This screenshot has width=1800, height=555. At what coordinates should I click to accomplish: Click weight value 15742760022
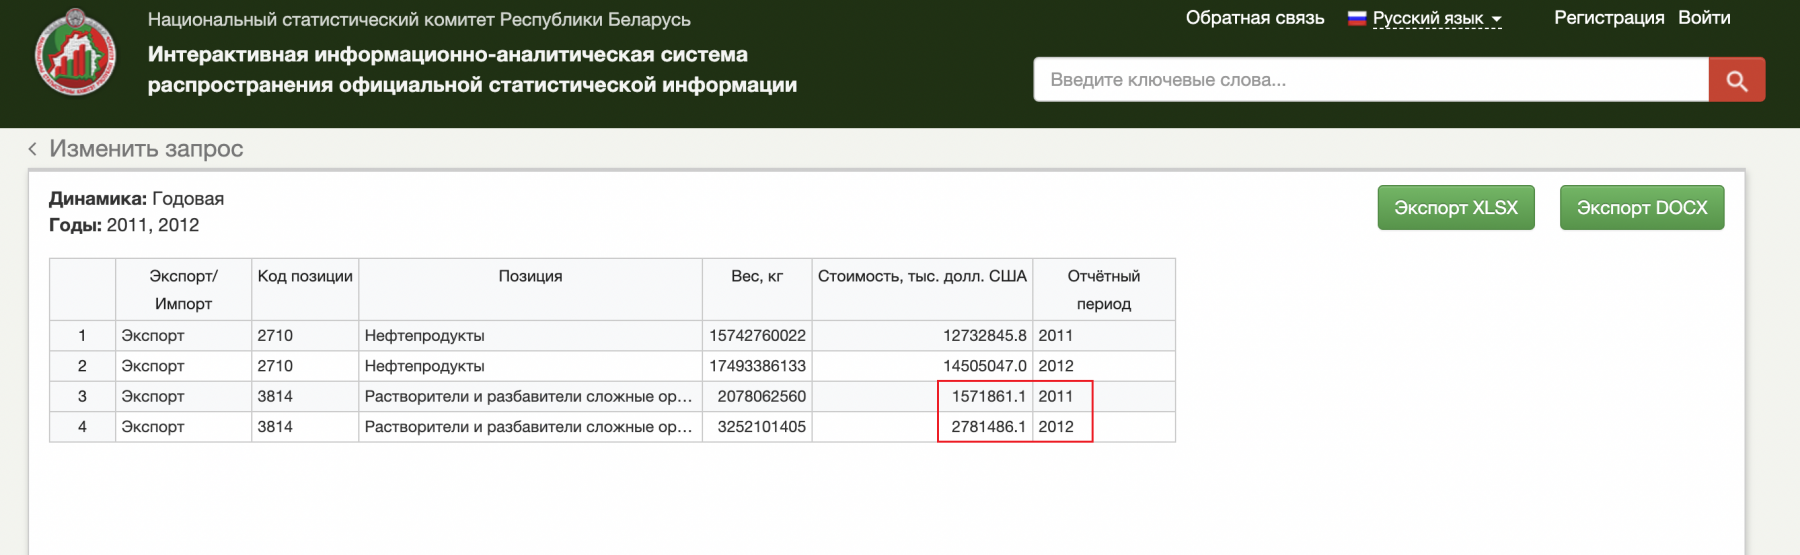point(757,336)
